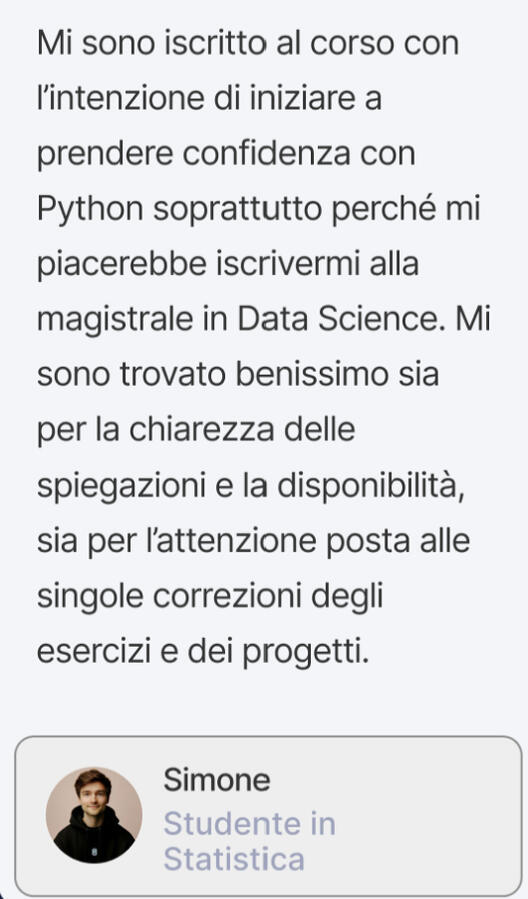The height and width of the screenshot is (899, 528).
Task: Click the word 'Statistica' in the card
Action: 234,859
